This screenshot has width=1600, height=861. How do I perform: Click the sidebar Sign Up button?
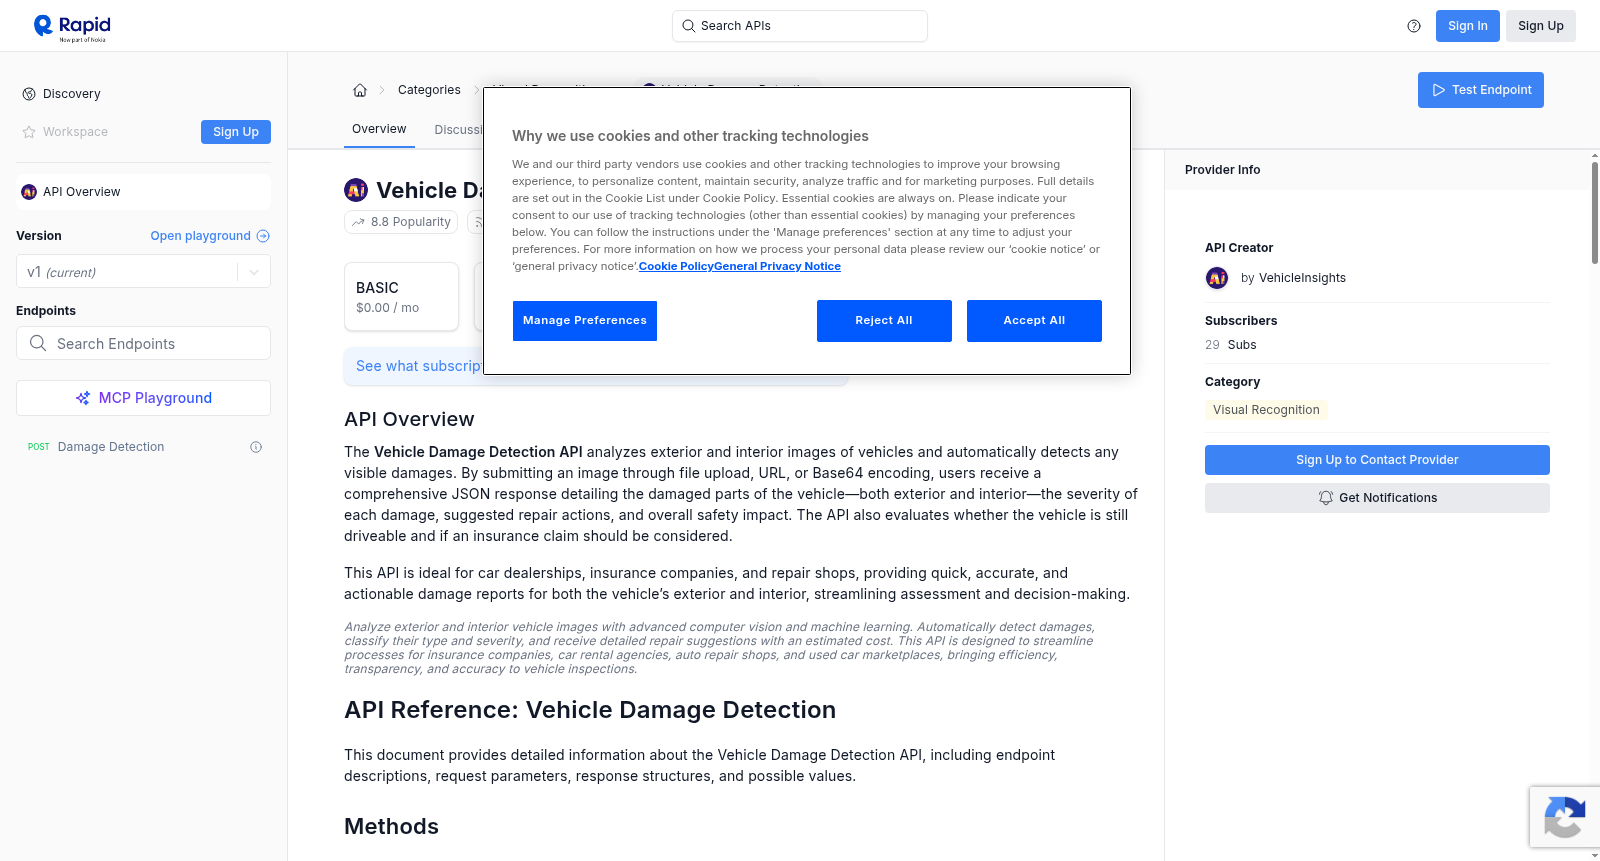[x=236, y=132]
